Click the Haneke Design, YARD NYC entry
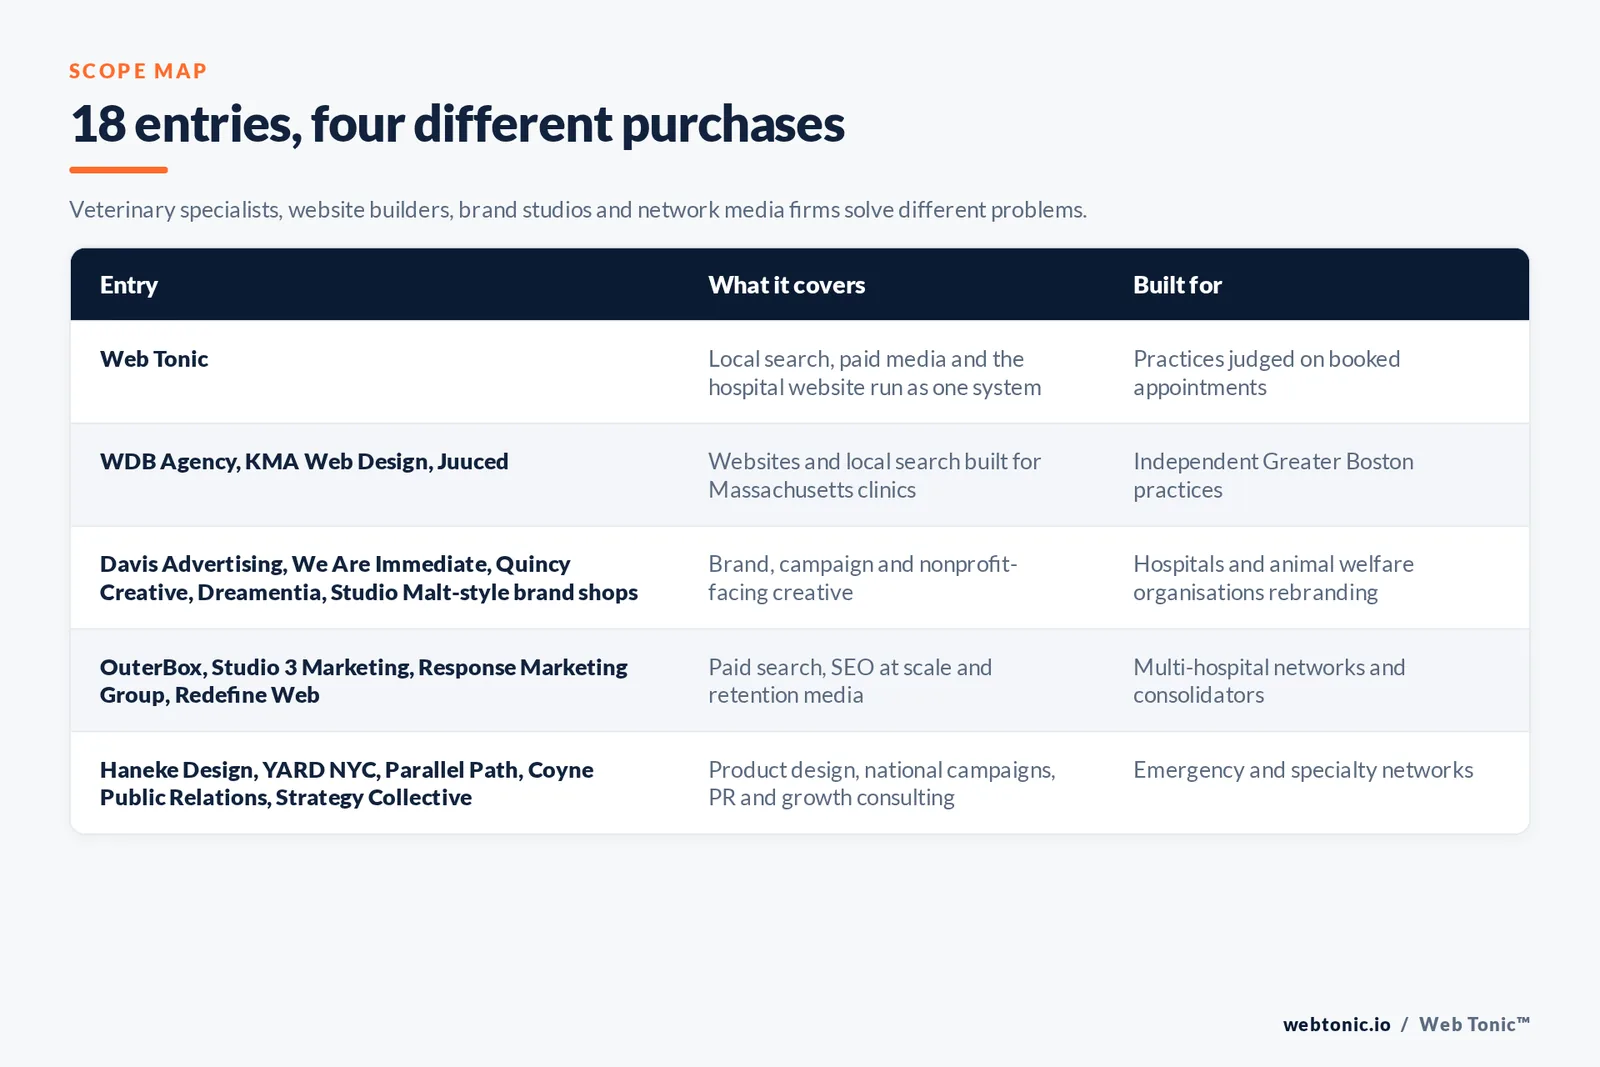This screenshot has width=1600, height=1067. [347, 783]
